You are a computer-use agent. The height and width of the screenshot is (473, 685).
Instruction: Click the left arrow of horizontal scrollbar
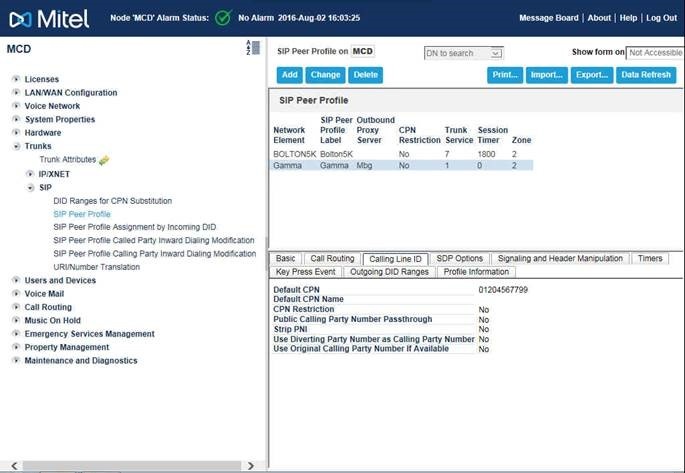14,466
